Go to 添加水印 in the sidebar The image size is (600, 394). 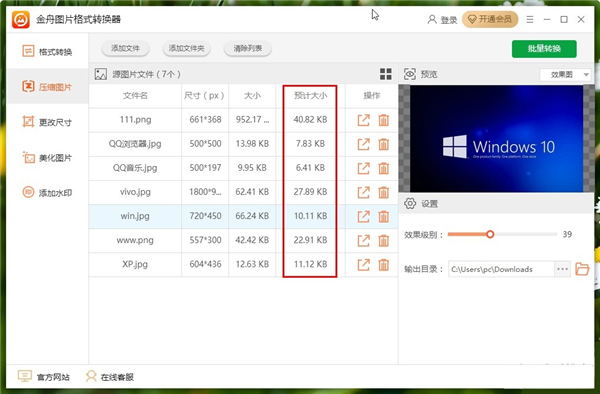point(47,192)
